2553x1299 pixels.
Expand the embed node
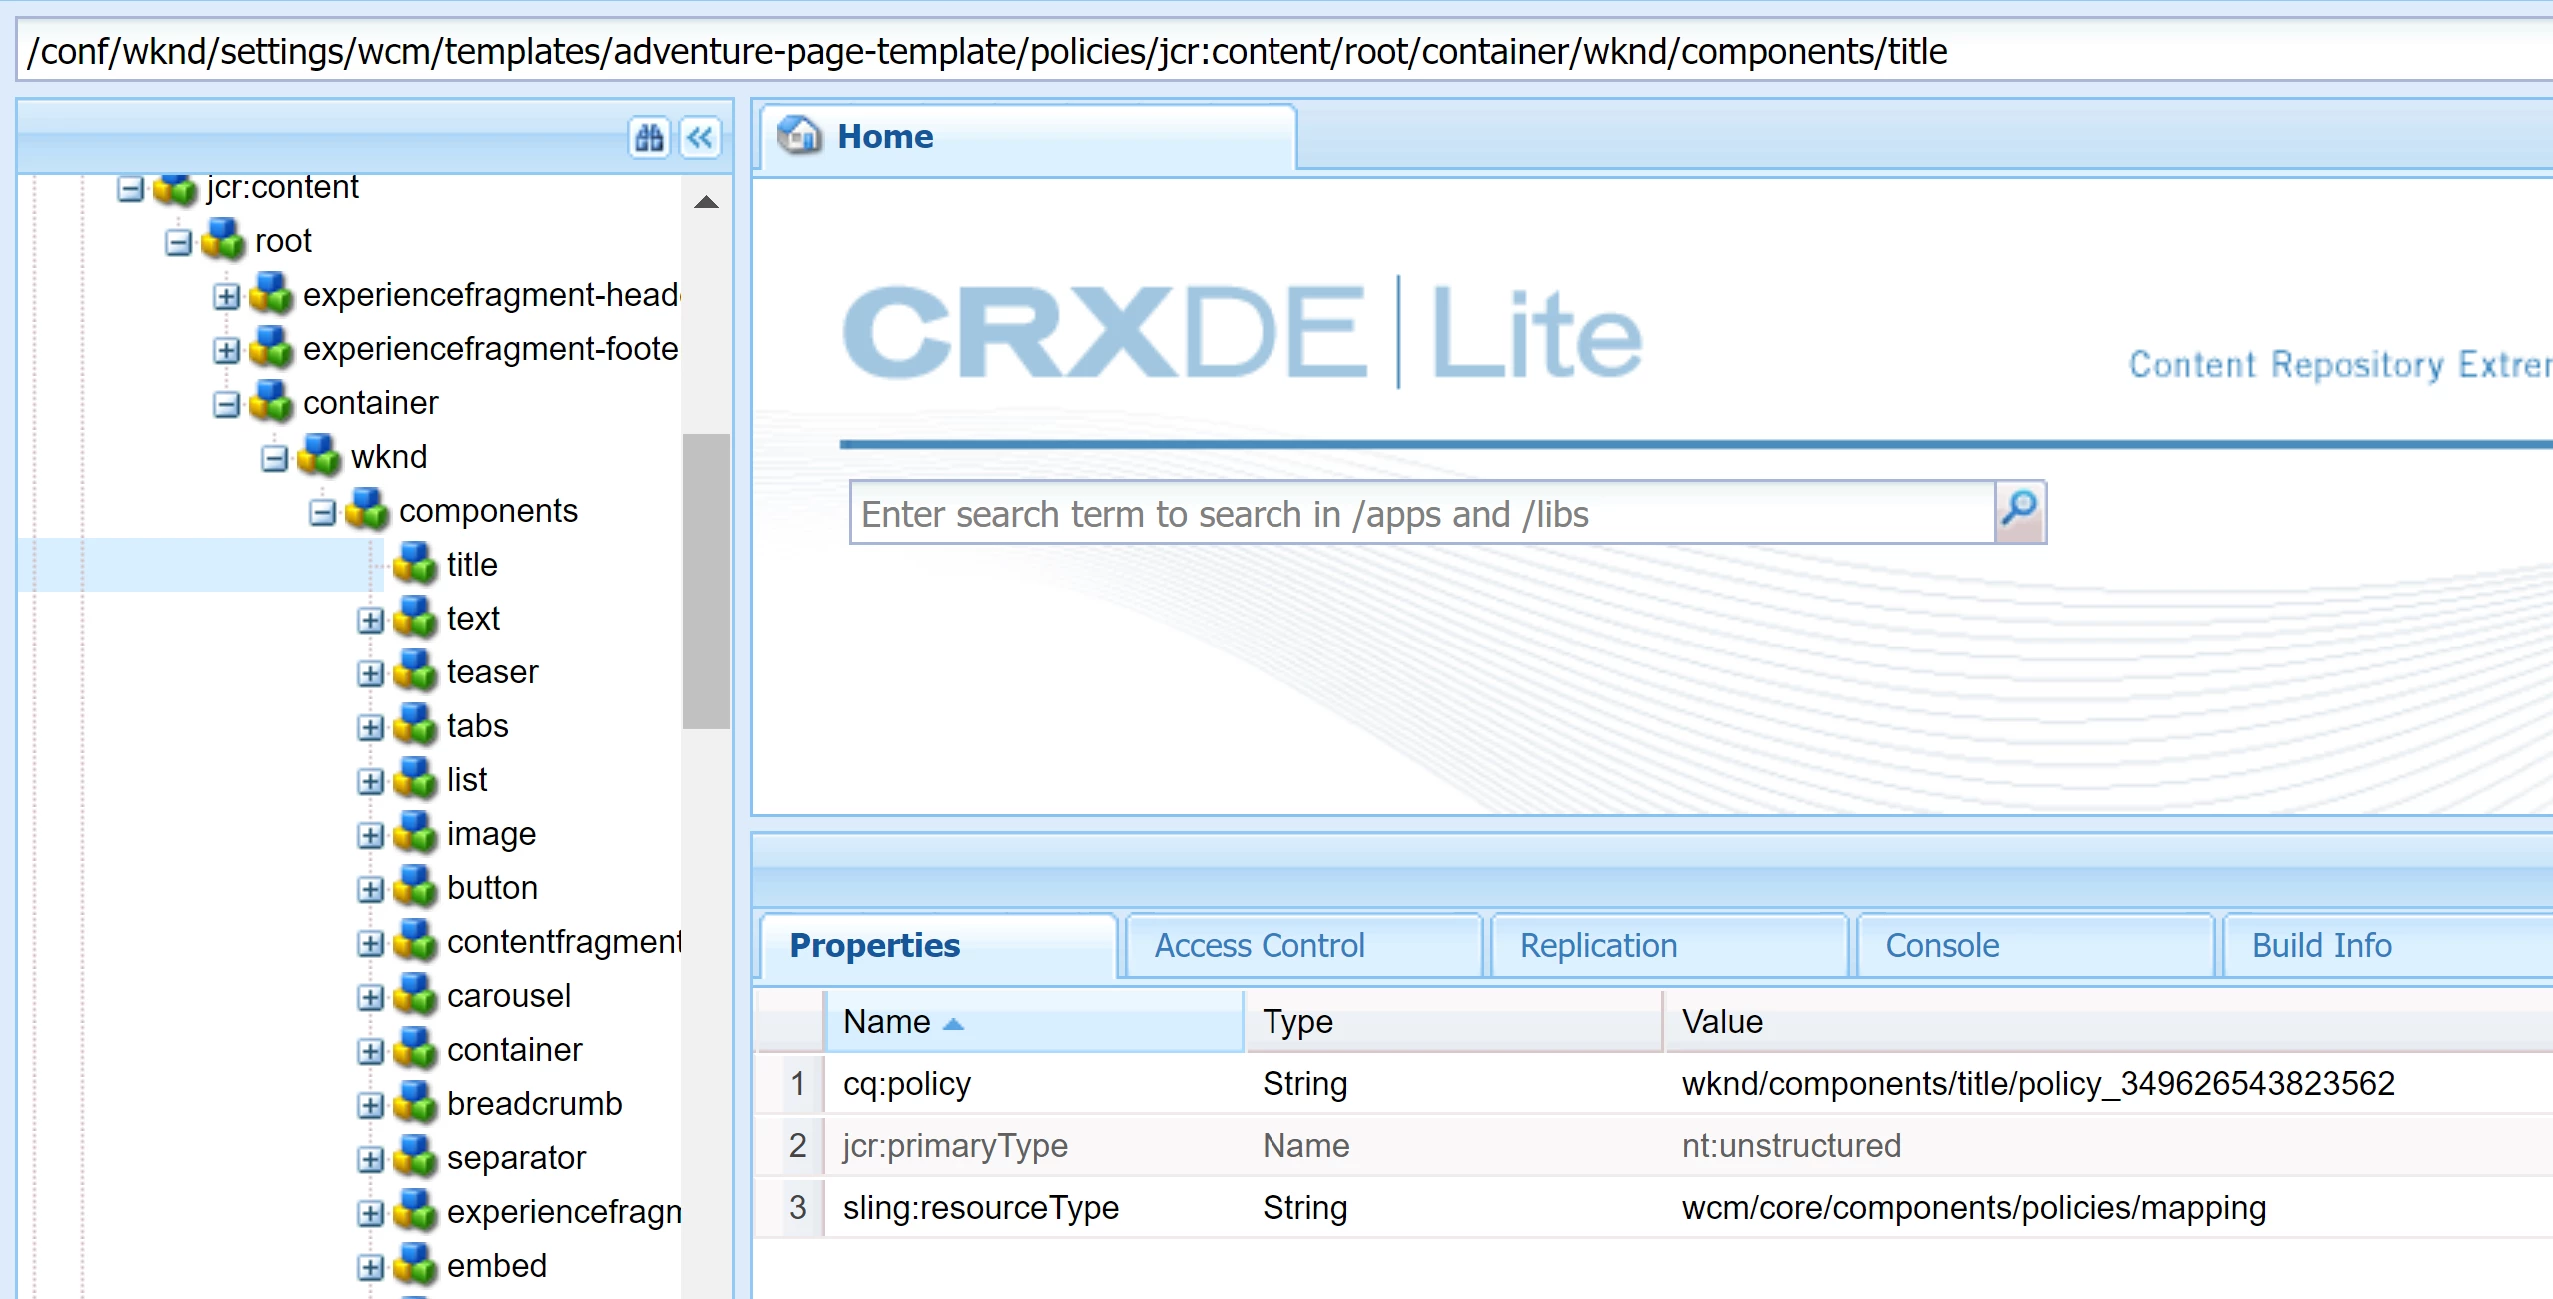click(x=370, y=1267)
